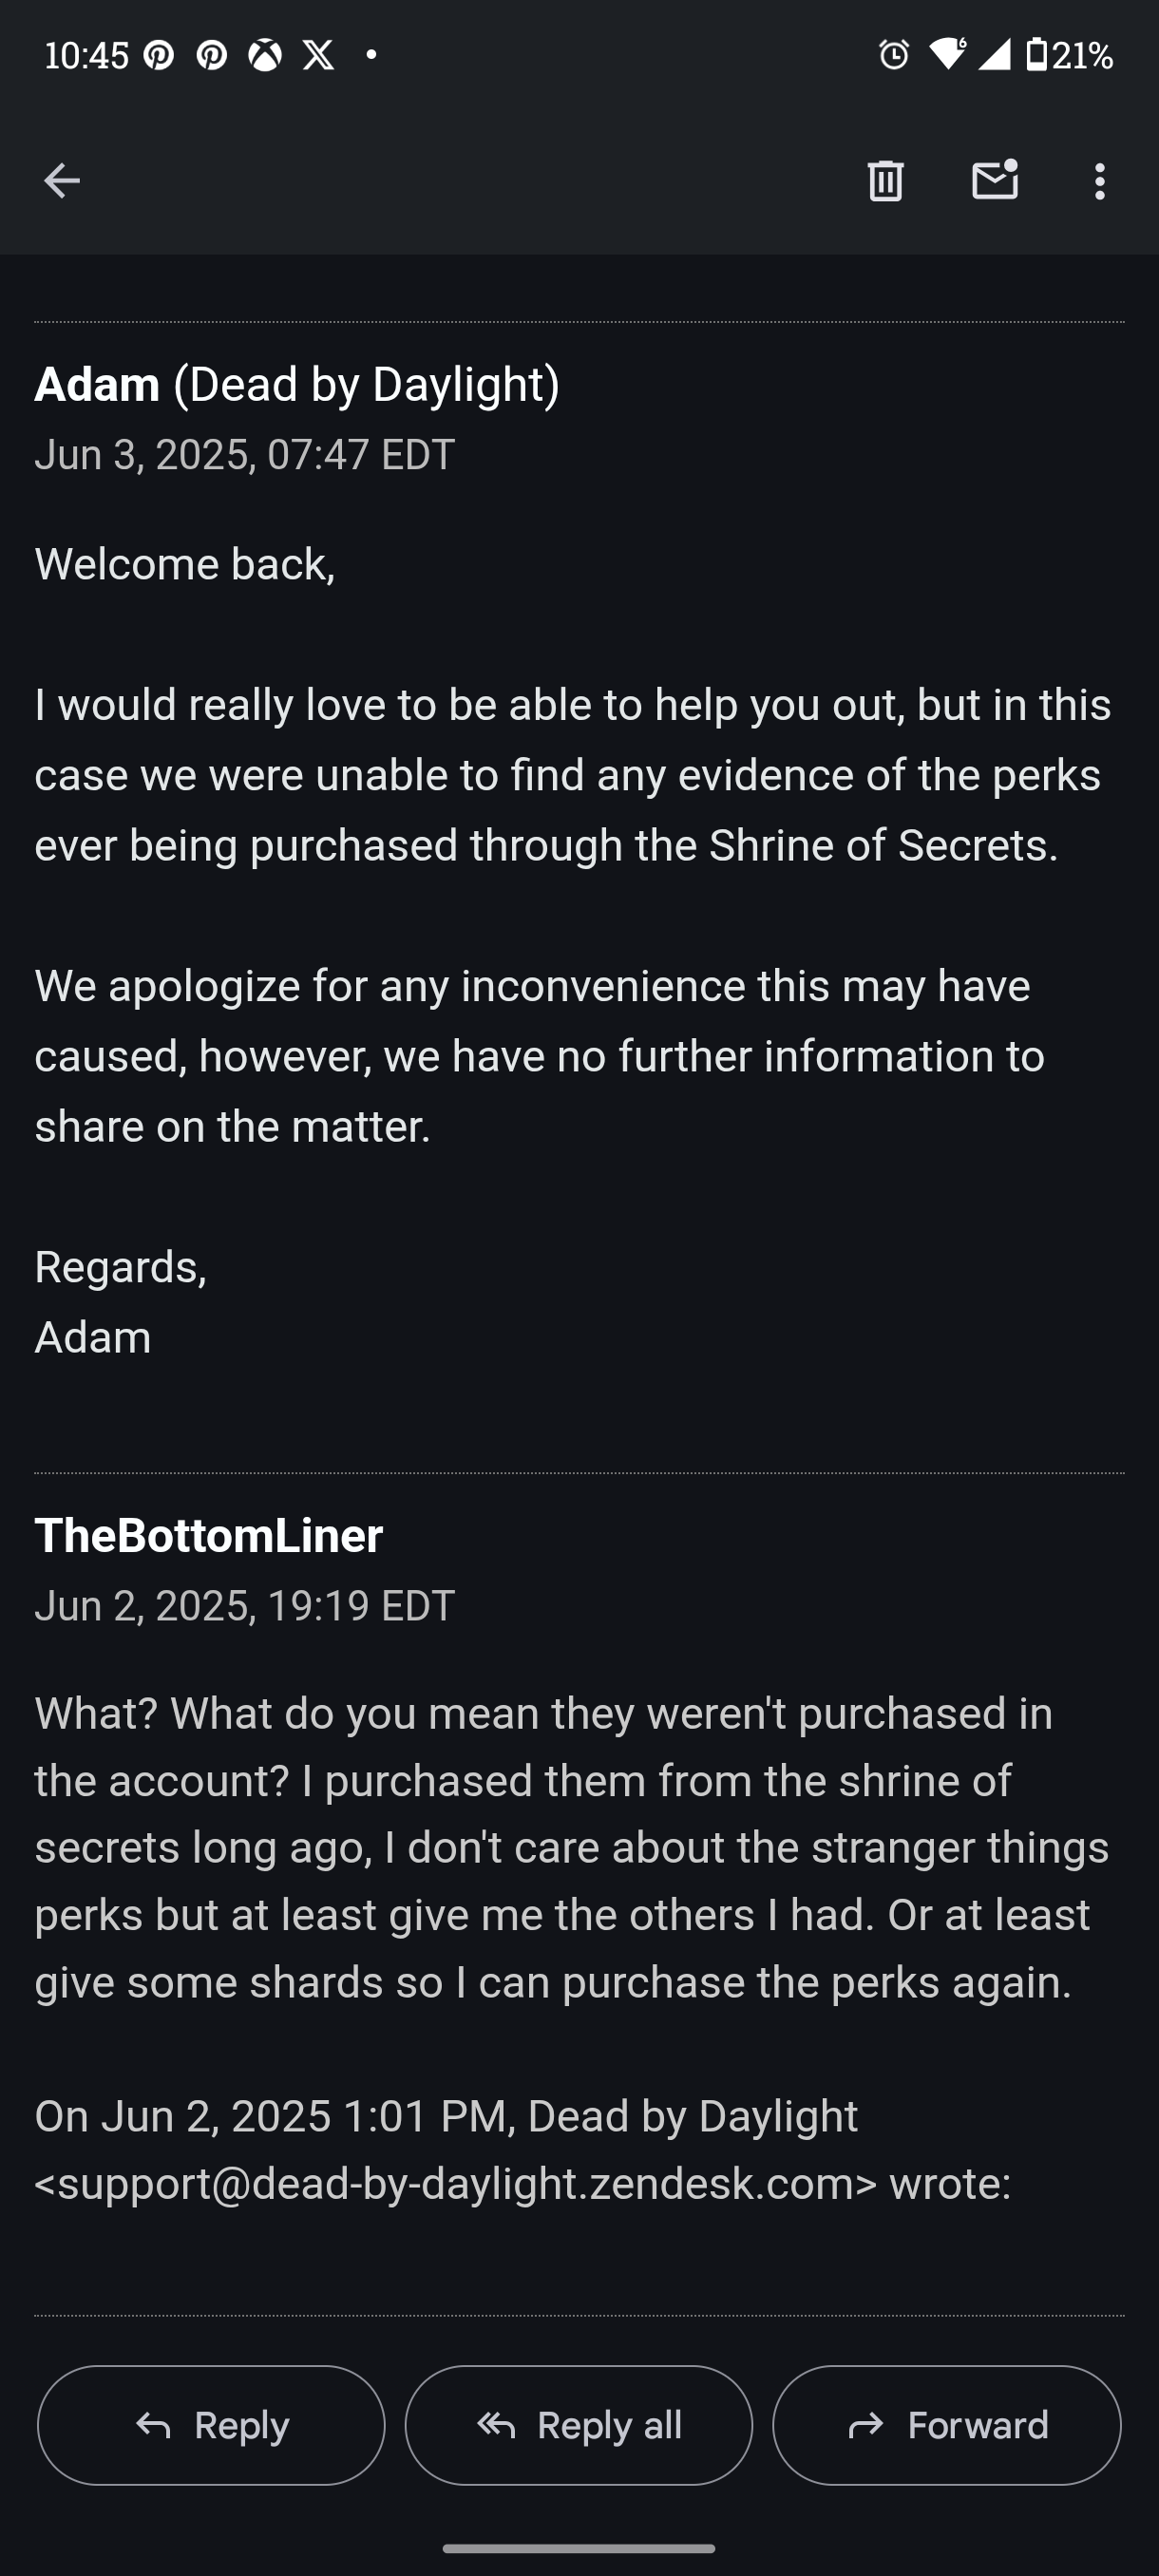Viewport: 1159px width, 2576px height.
Task: Tap the TheBottomLiner sender name
Action: [x=209, y=1536]
